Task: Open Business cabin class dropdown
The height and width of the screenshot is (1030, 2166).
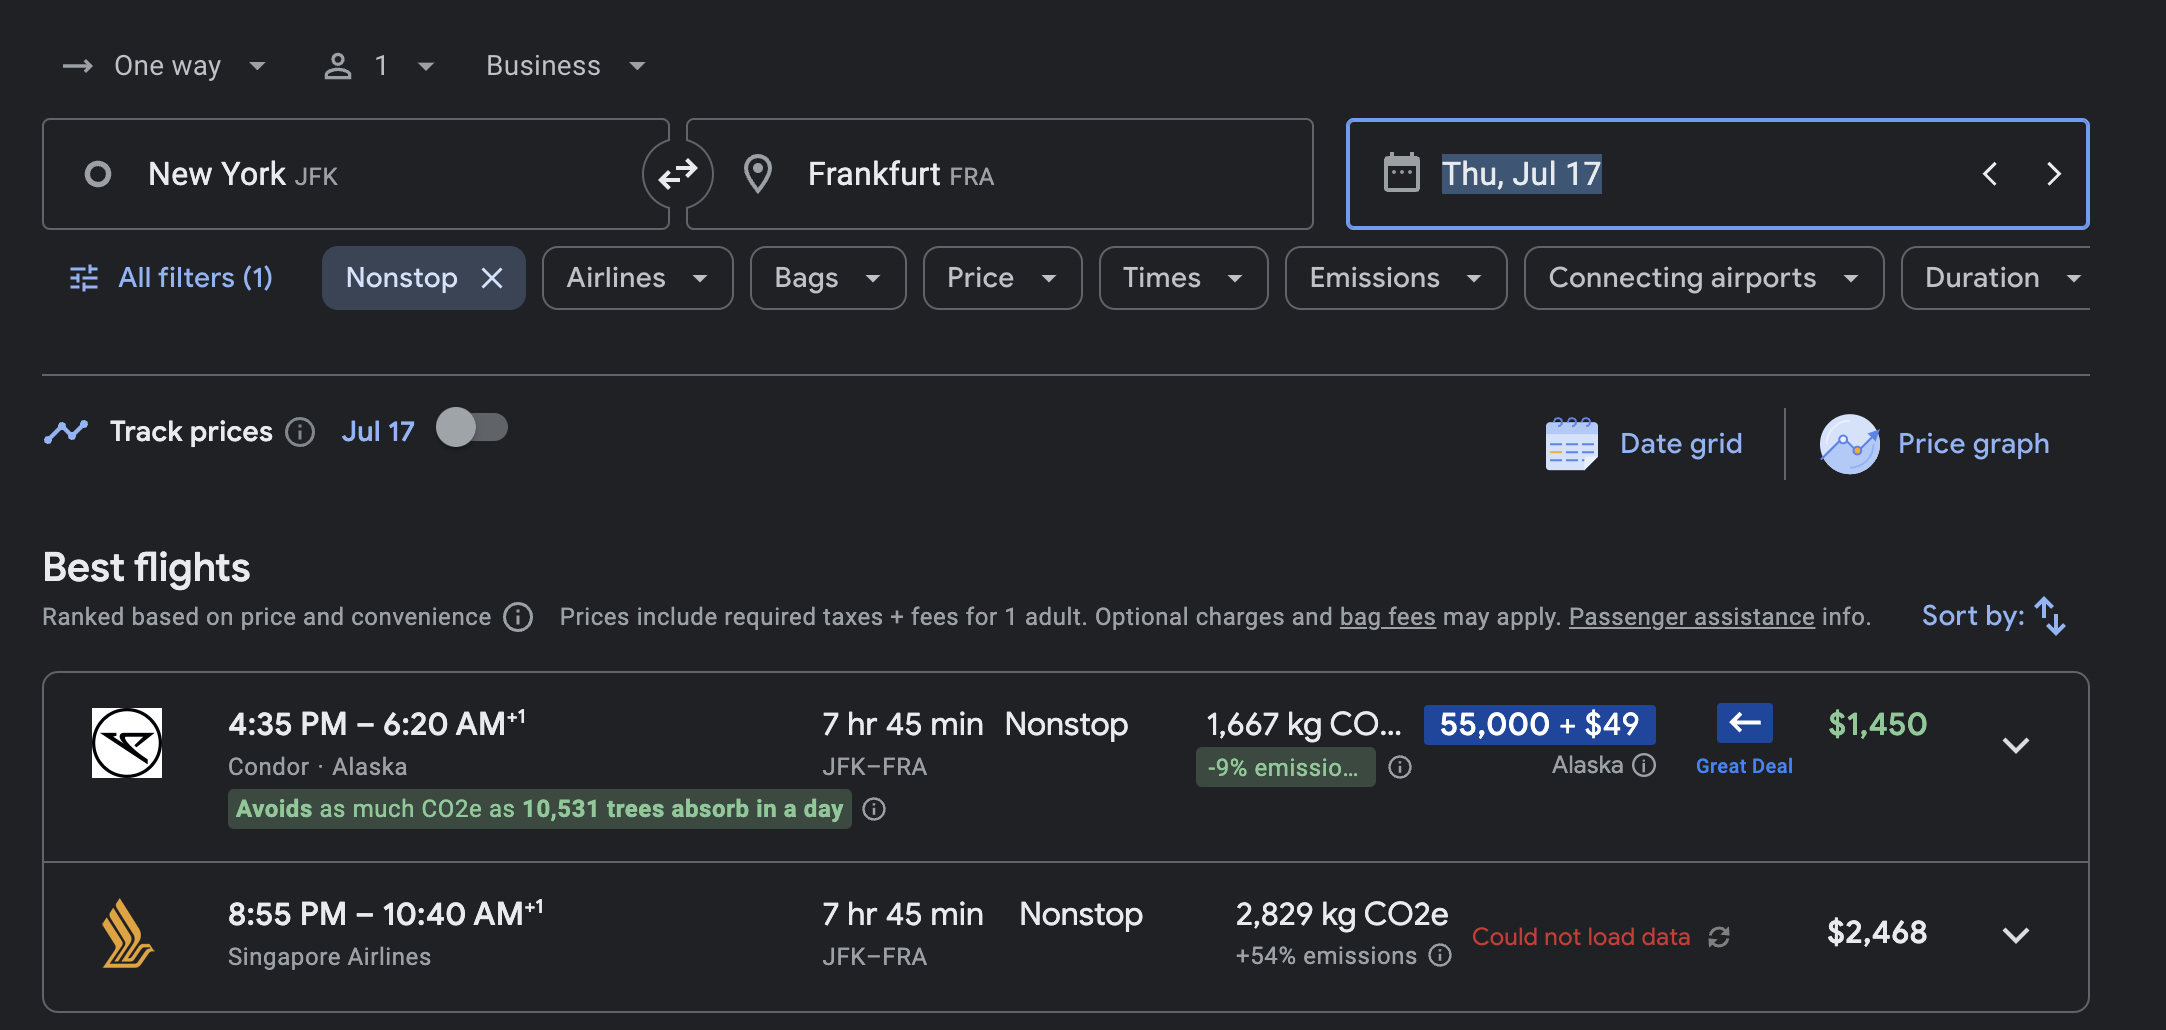Action: (x=566, y=66)
